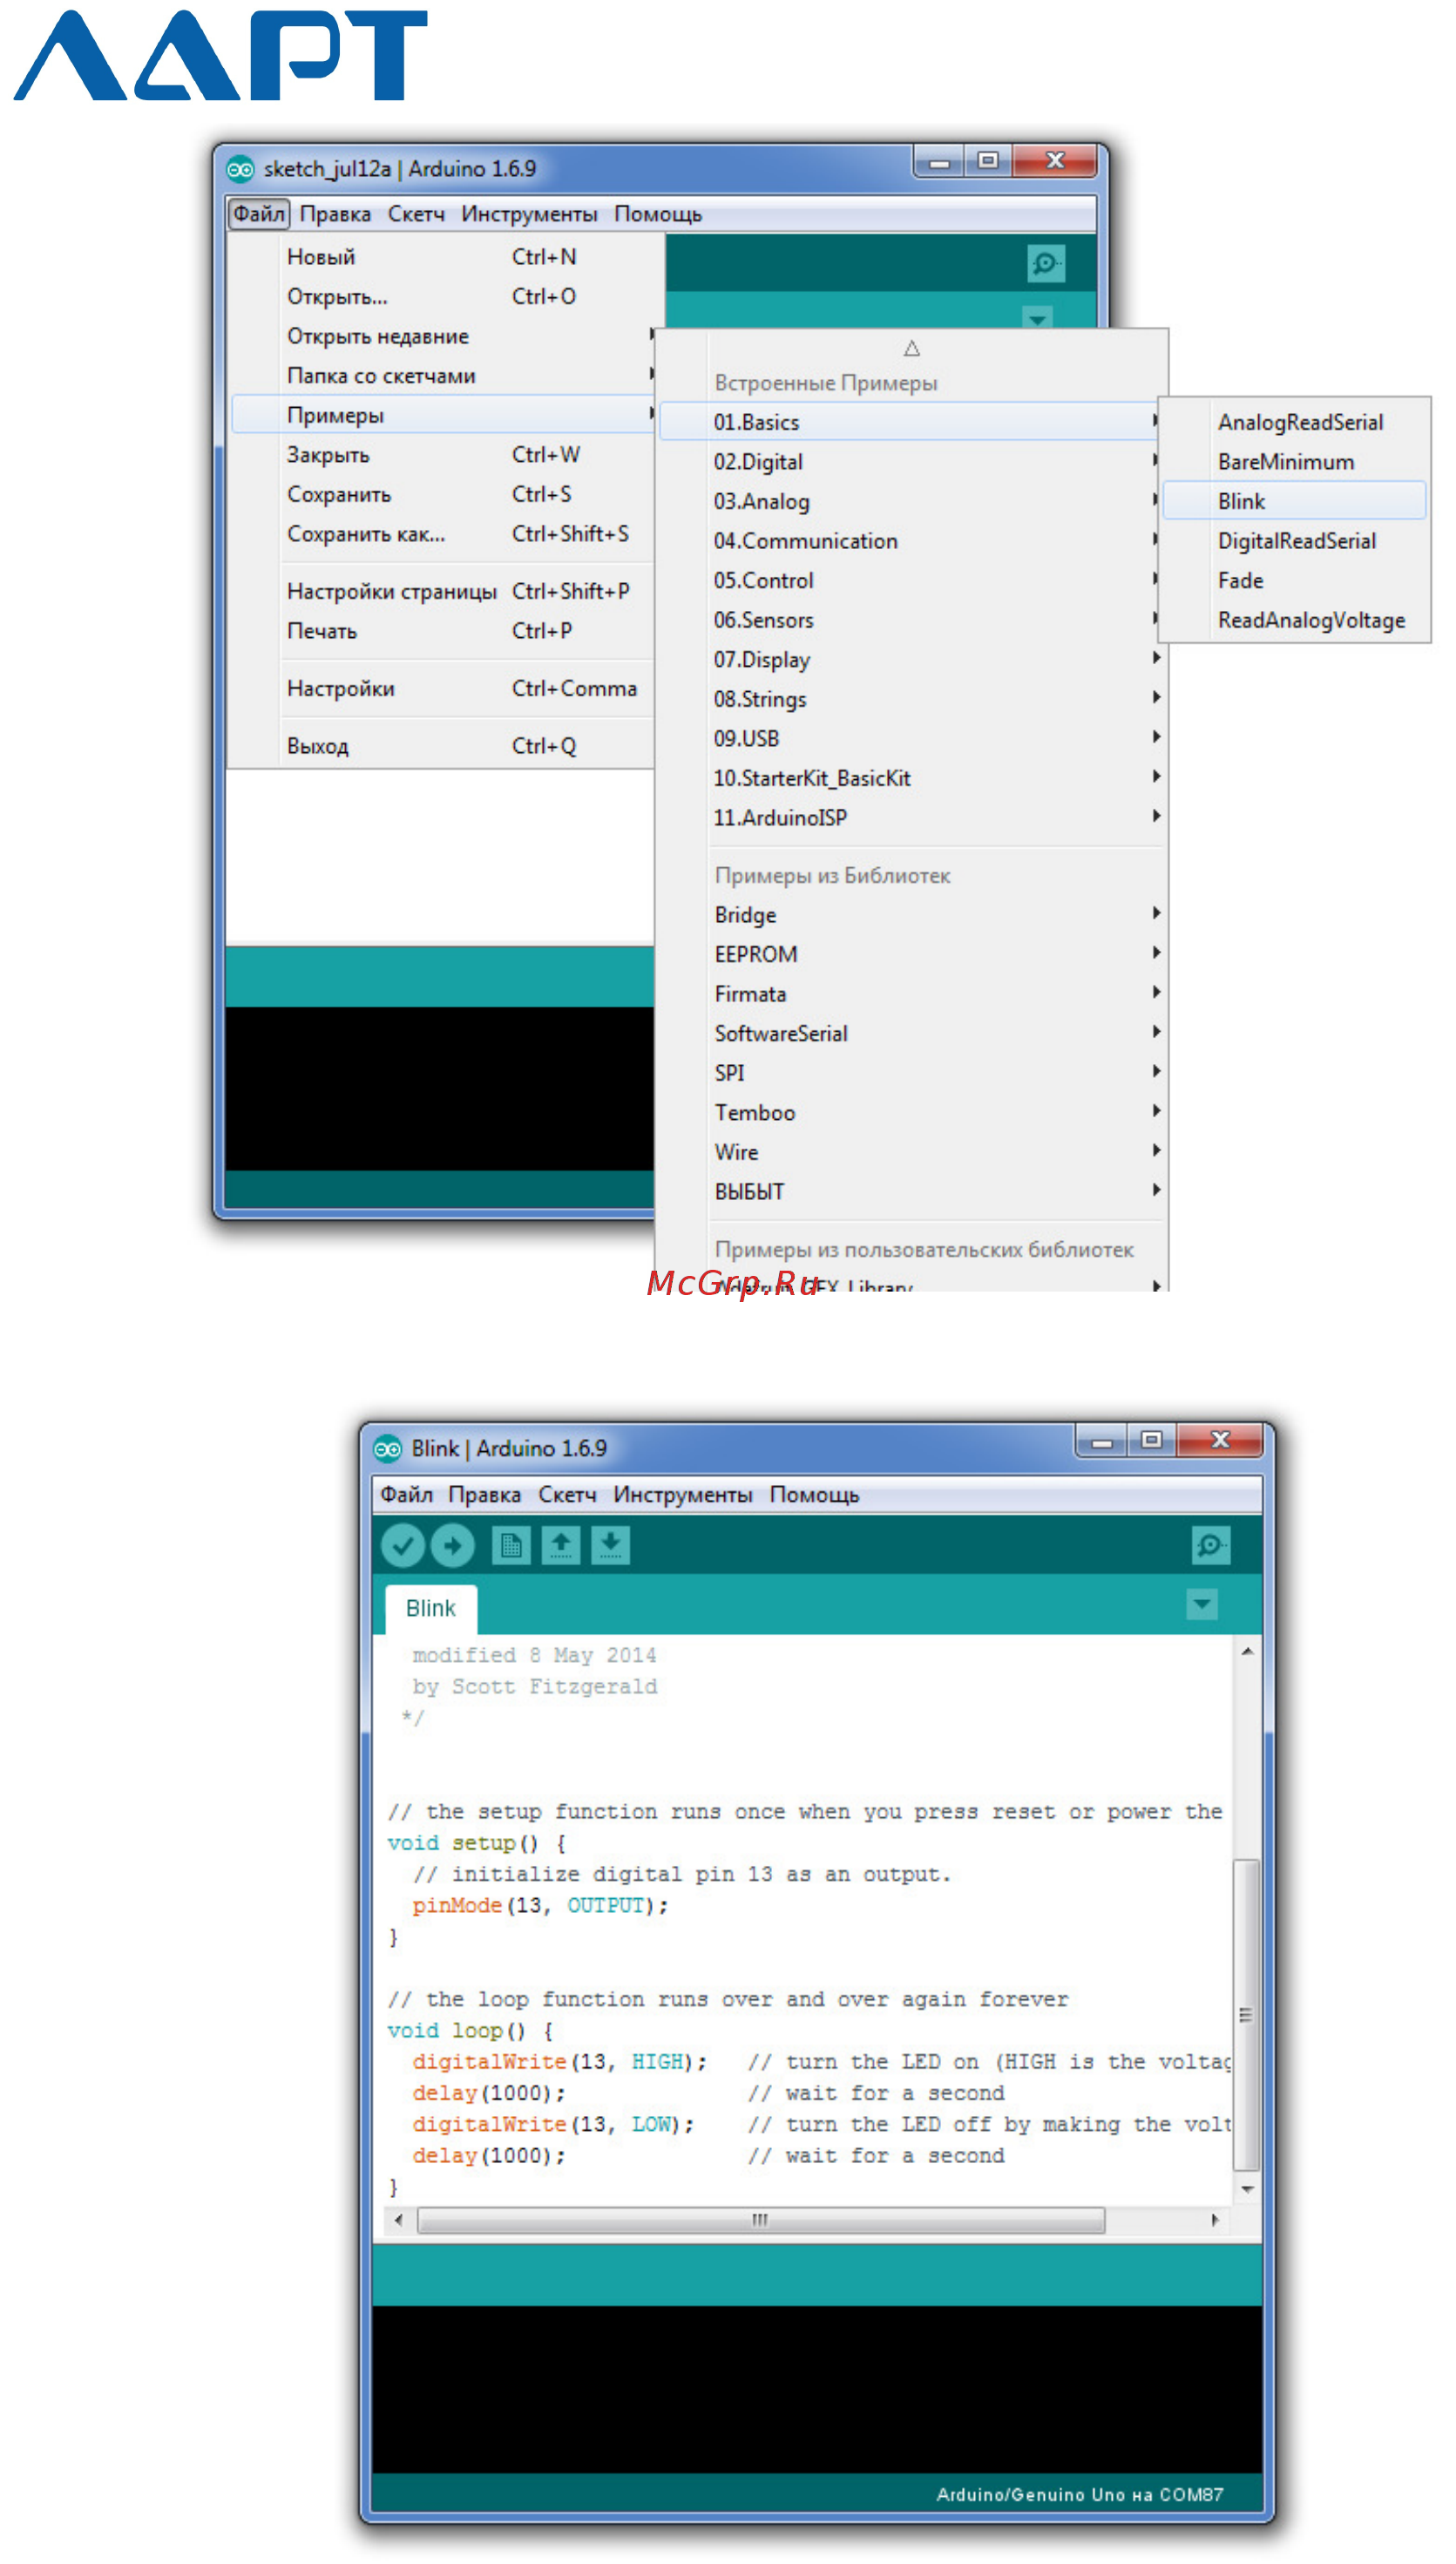Screen dimensions: 1456x2564
Task: Open DigitalReadSerial example
Action: tap(1295, 541)
